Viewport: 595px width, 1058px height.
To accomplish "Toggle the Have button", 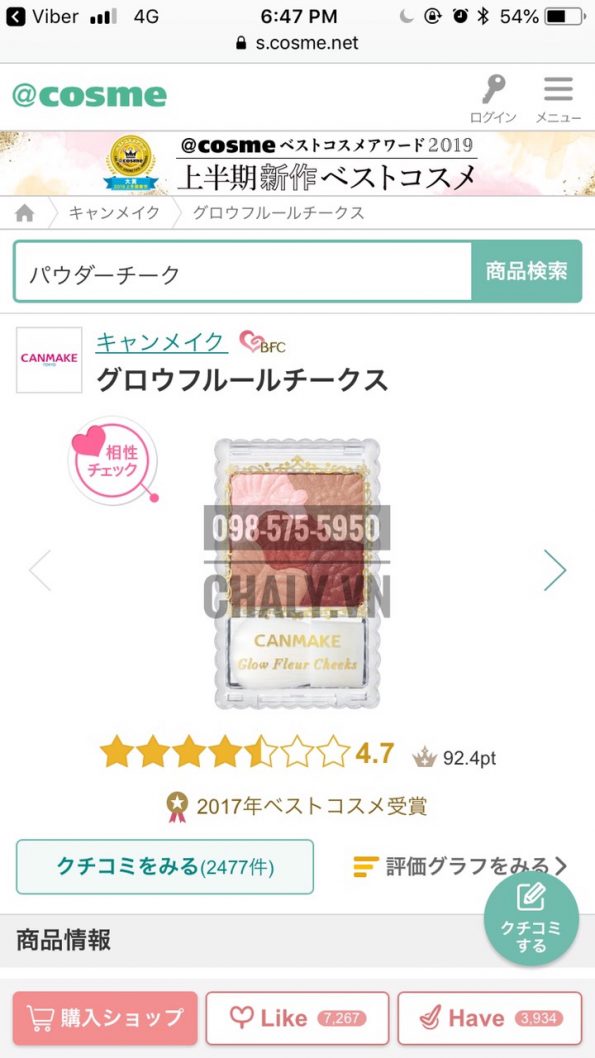I will click(x=490, y=1018).
